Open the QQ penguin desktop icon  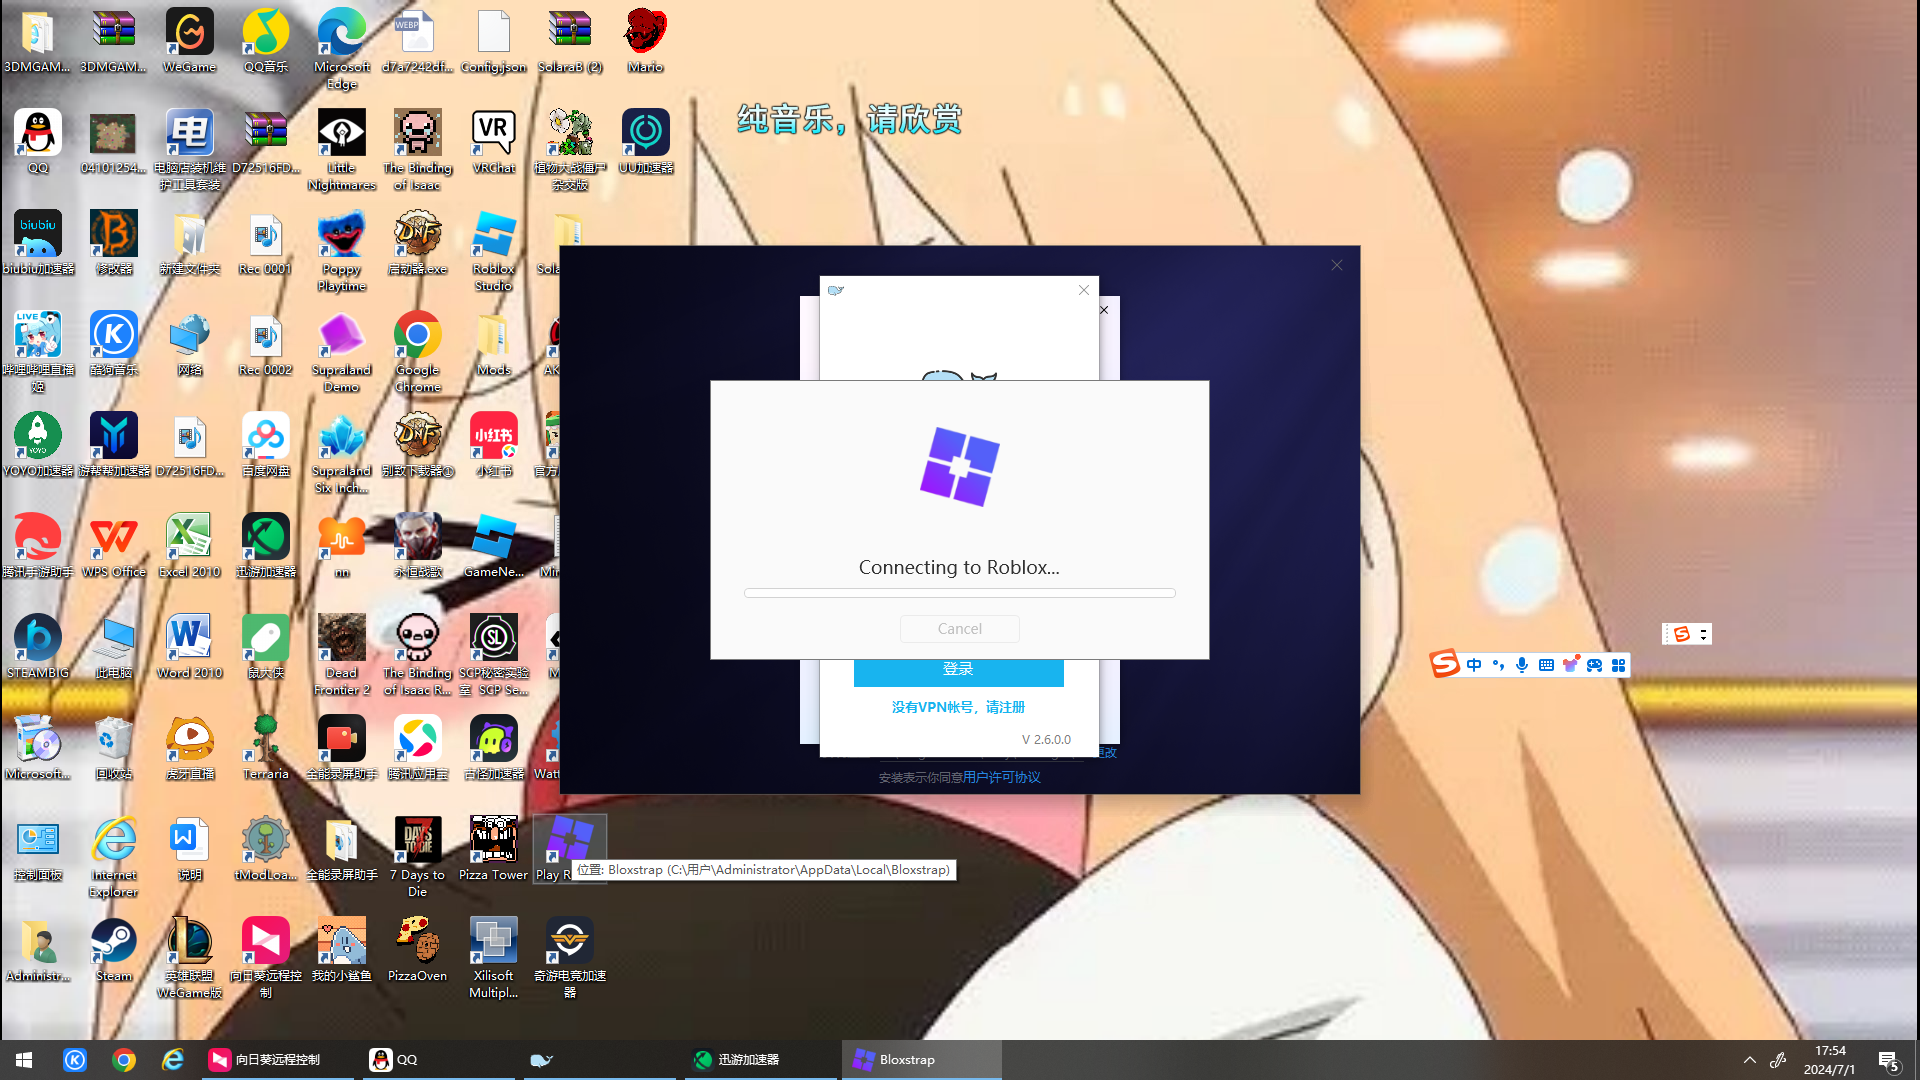coord(38,141)
